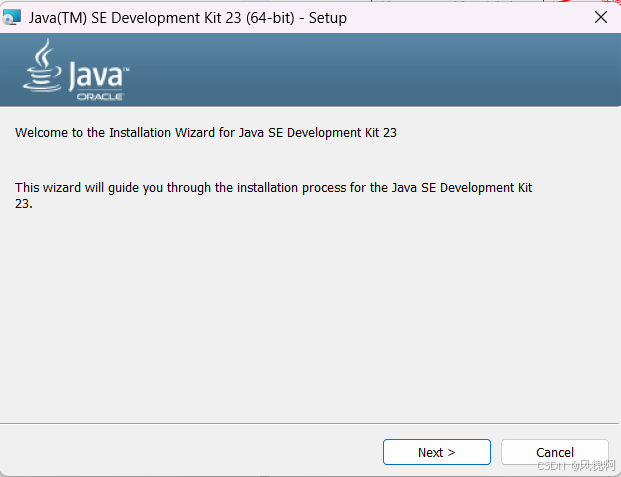
Task: Click the Next > button
Action: (x=436, y=452)
